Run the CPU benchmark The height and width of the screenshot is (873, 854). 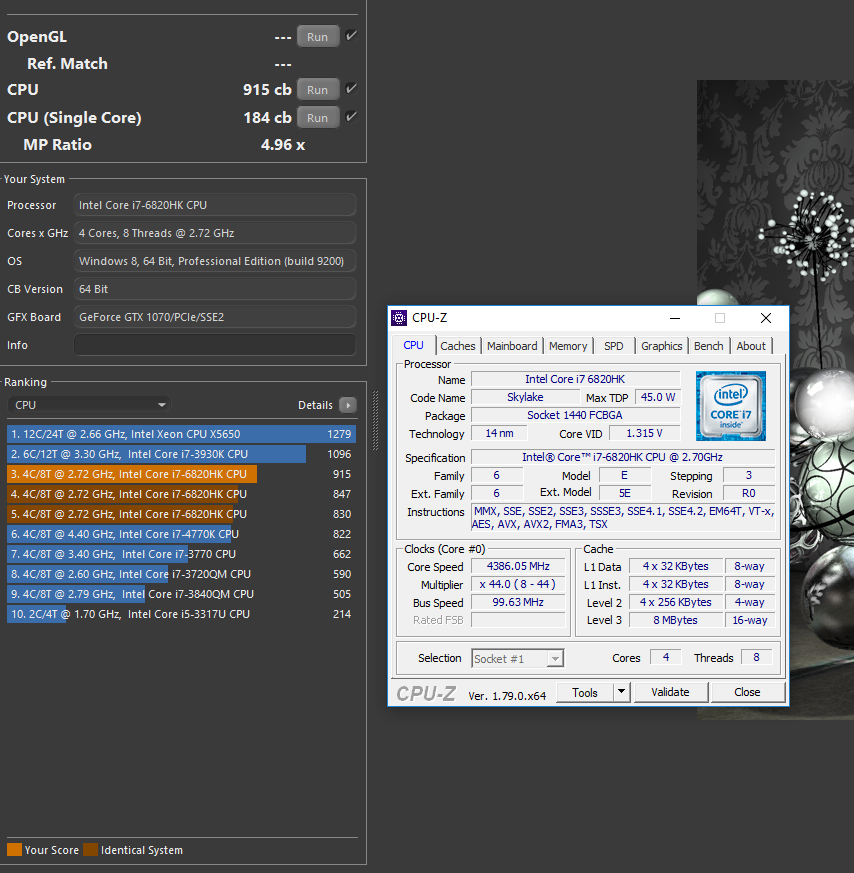(317, 90)
